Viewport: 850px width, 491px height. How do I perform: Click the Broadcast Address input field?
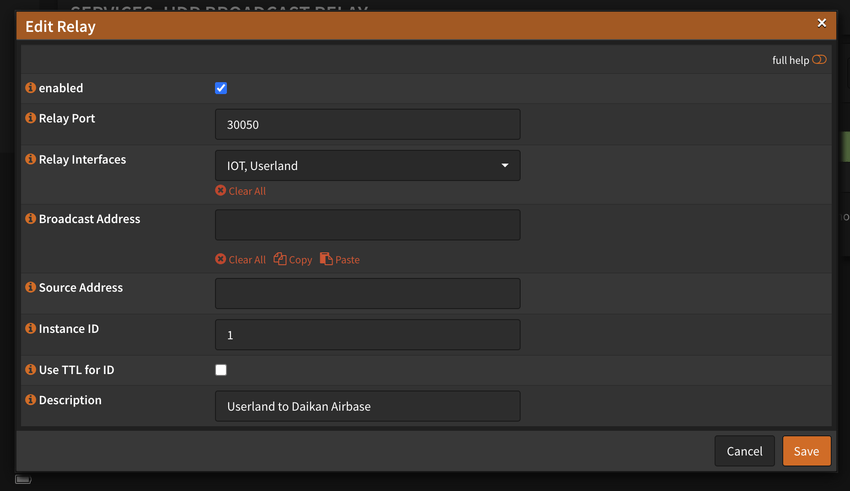point(368,225)
